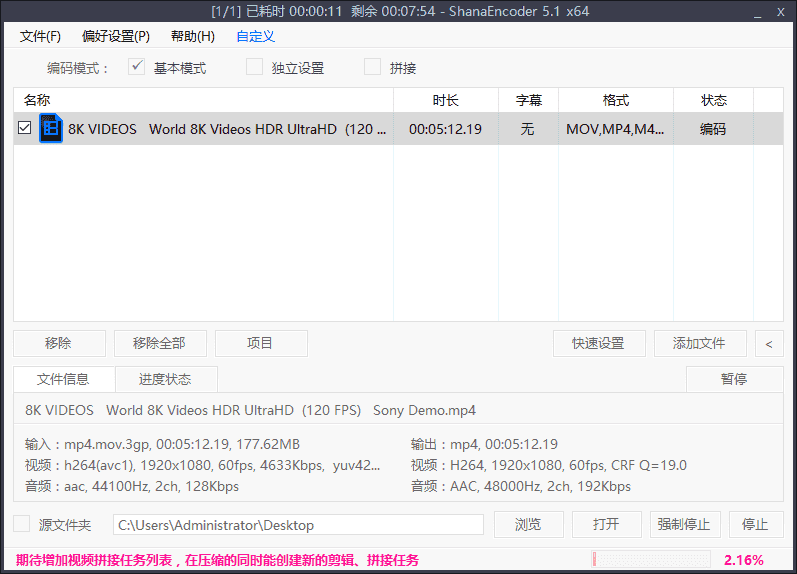This screenshot has height=574, width=797.
Task: Click the 项目 button
Action: coord(261,343)
